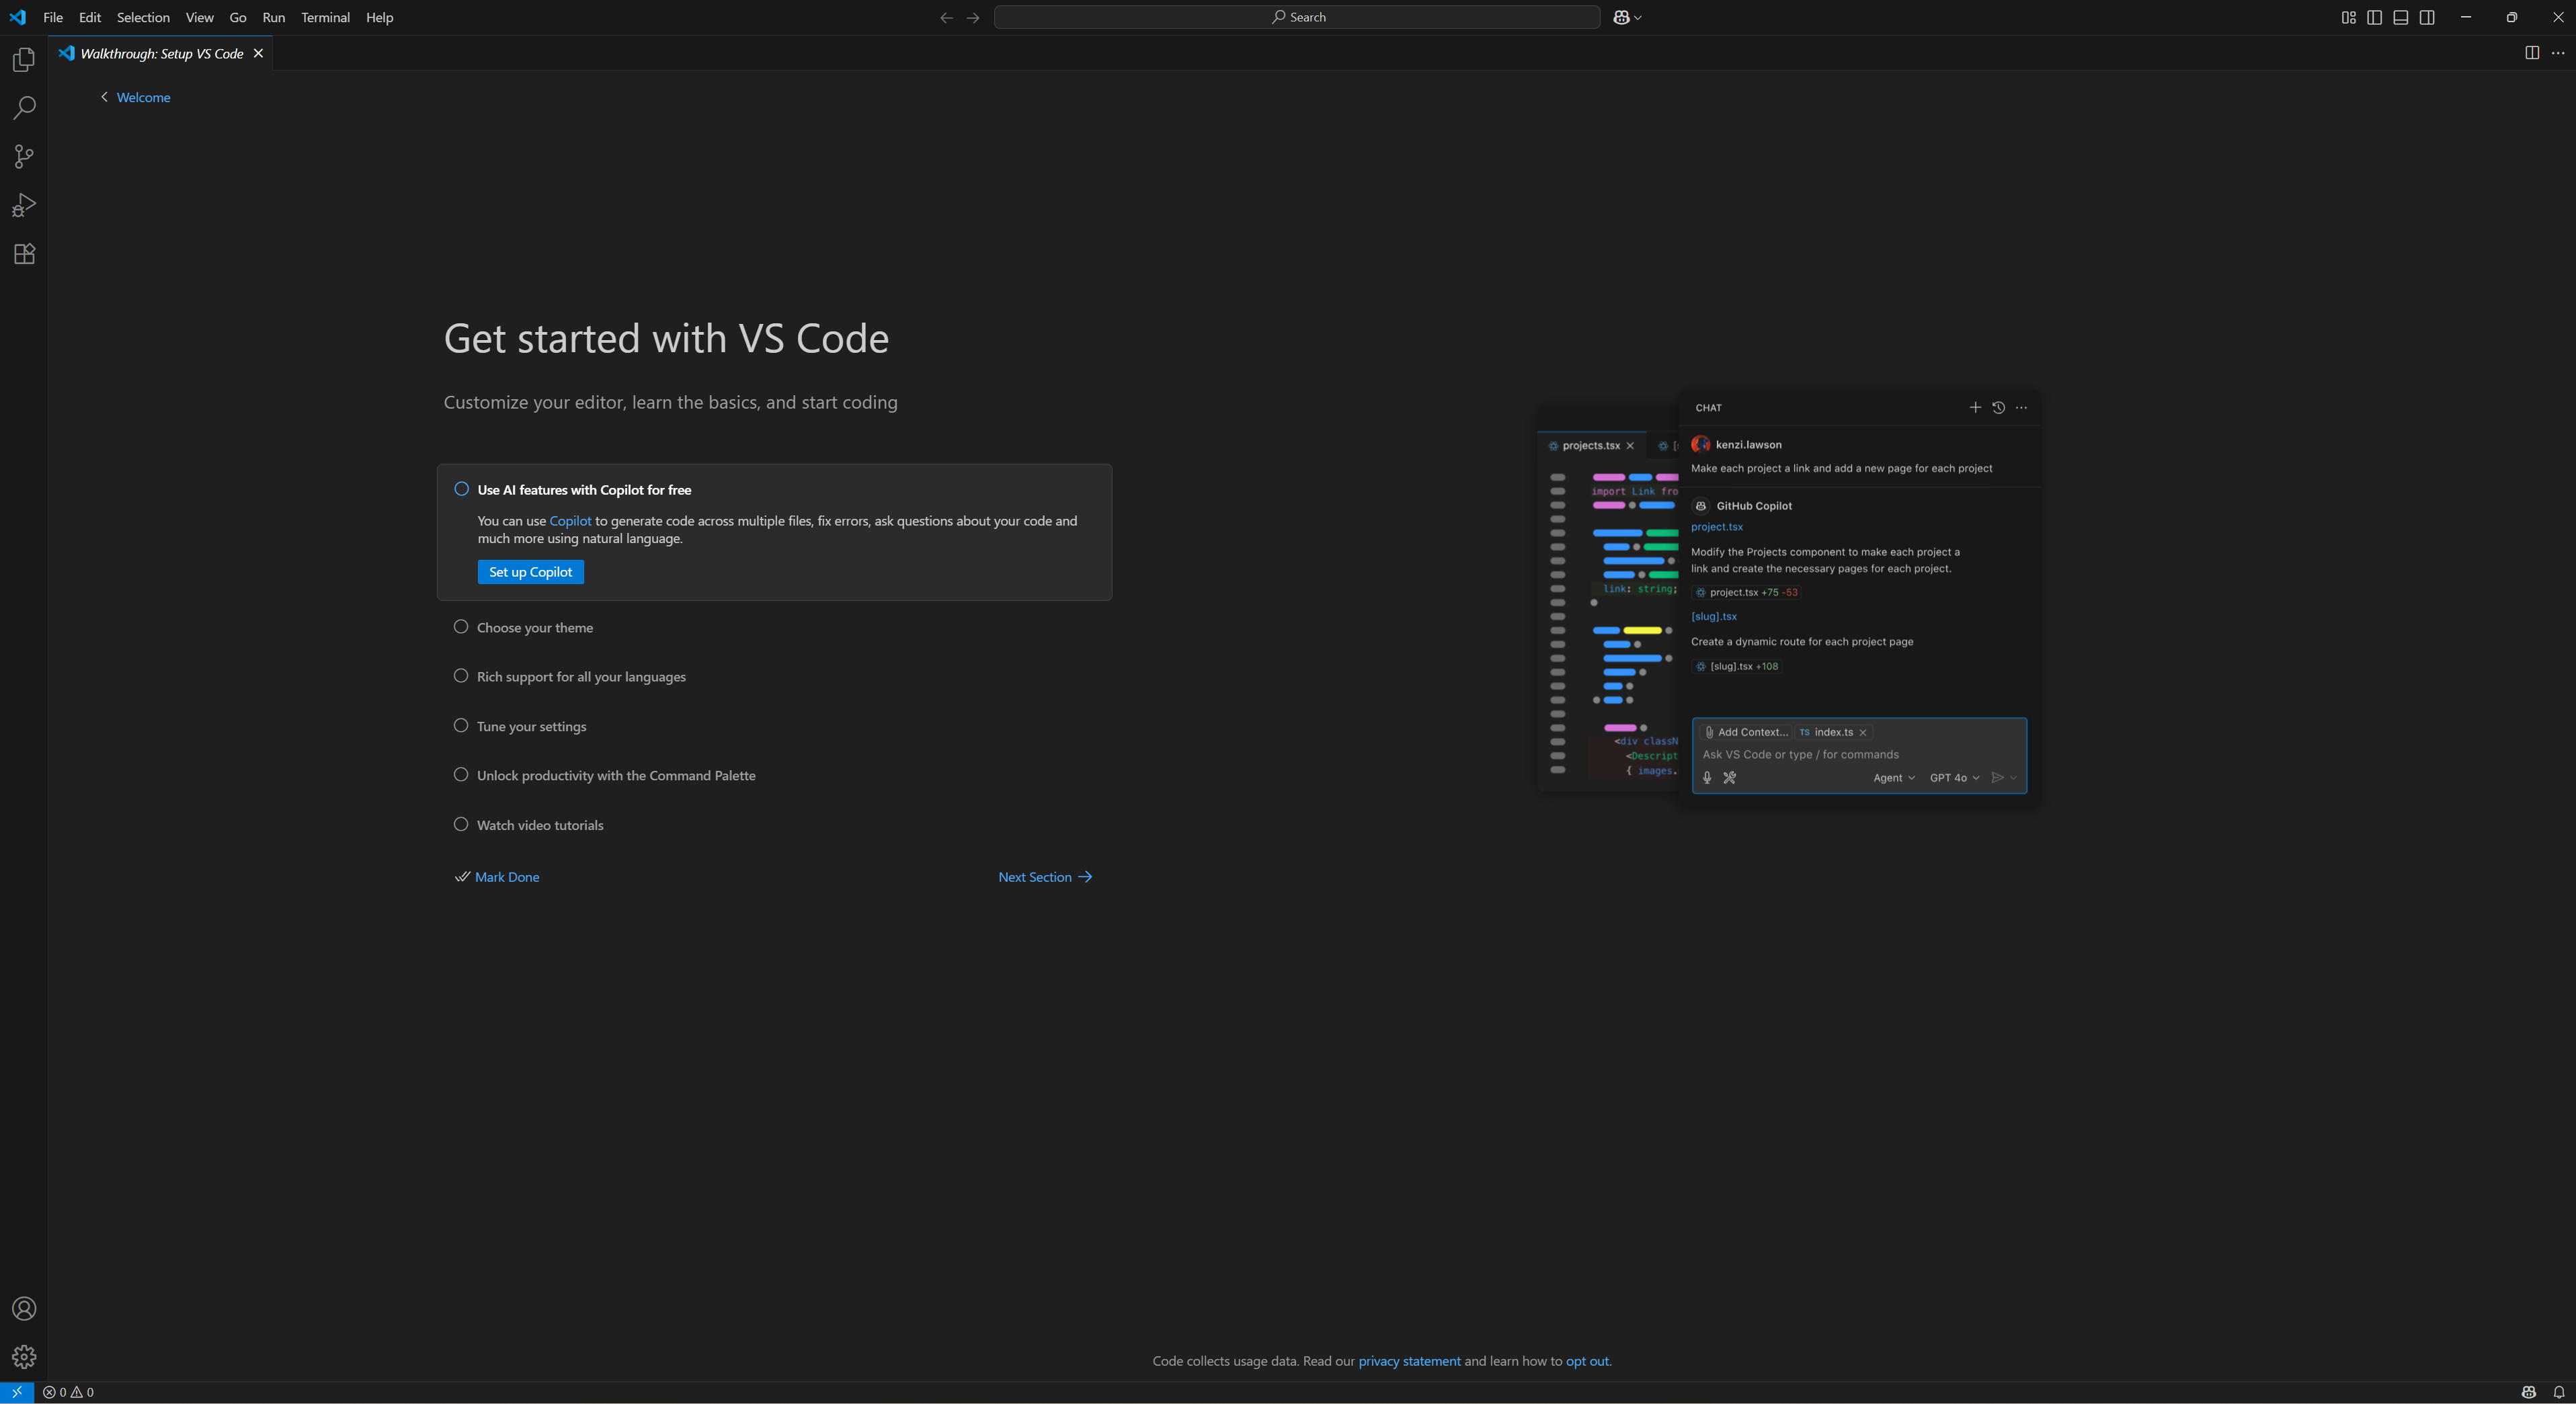Open the Manage gear menu

(x=24, y=1357)
